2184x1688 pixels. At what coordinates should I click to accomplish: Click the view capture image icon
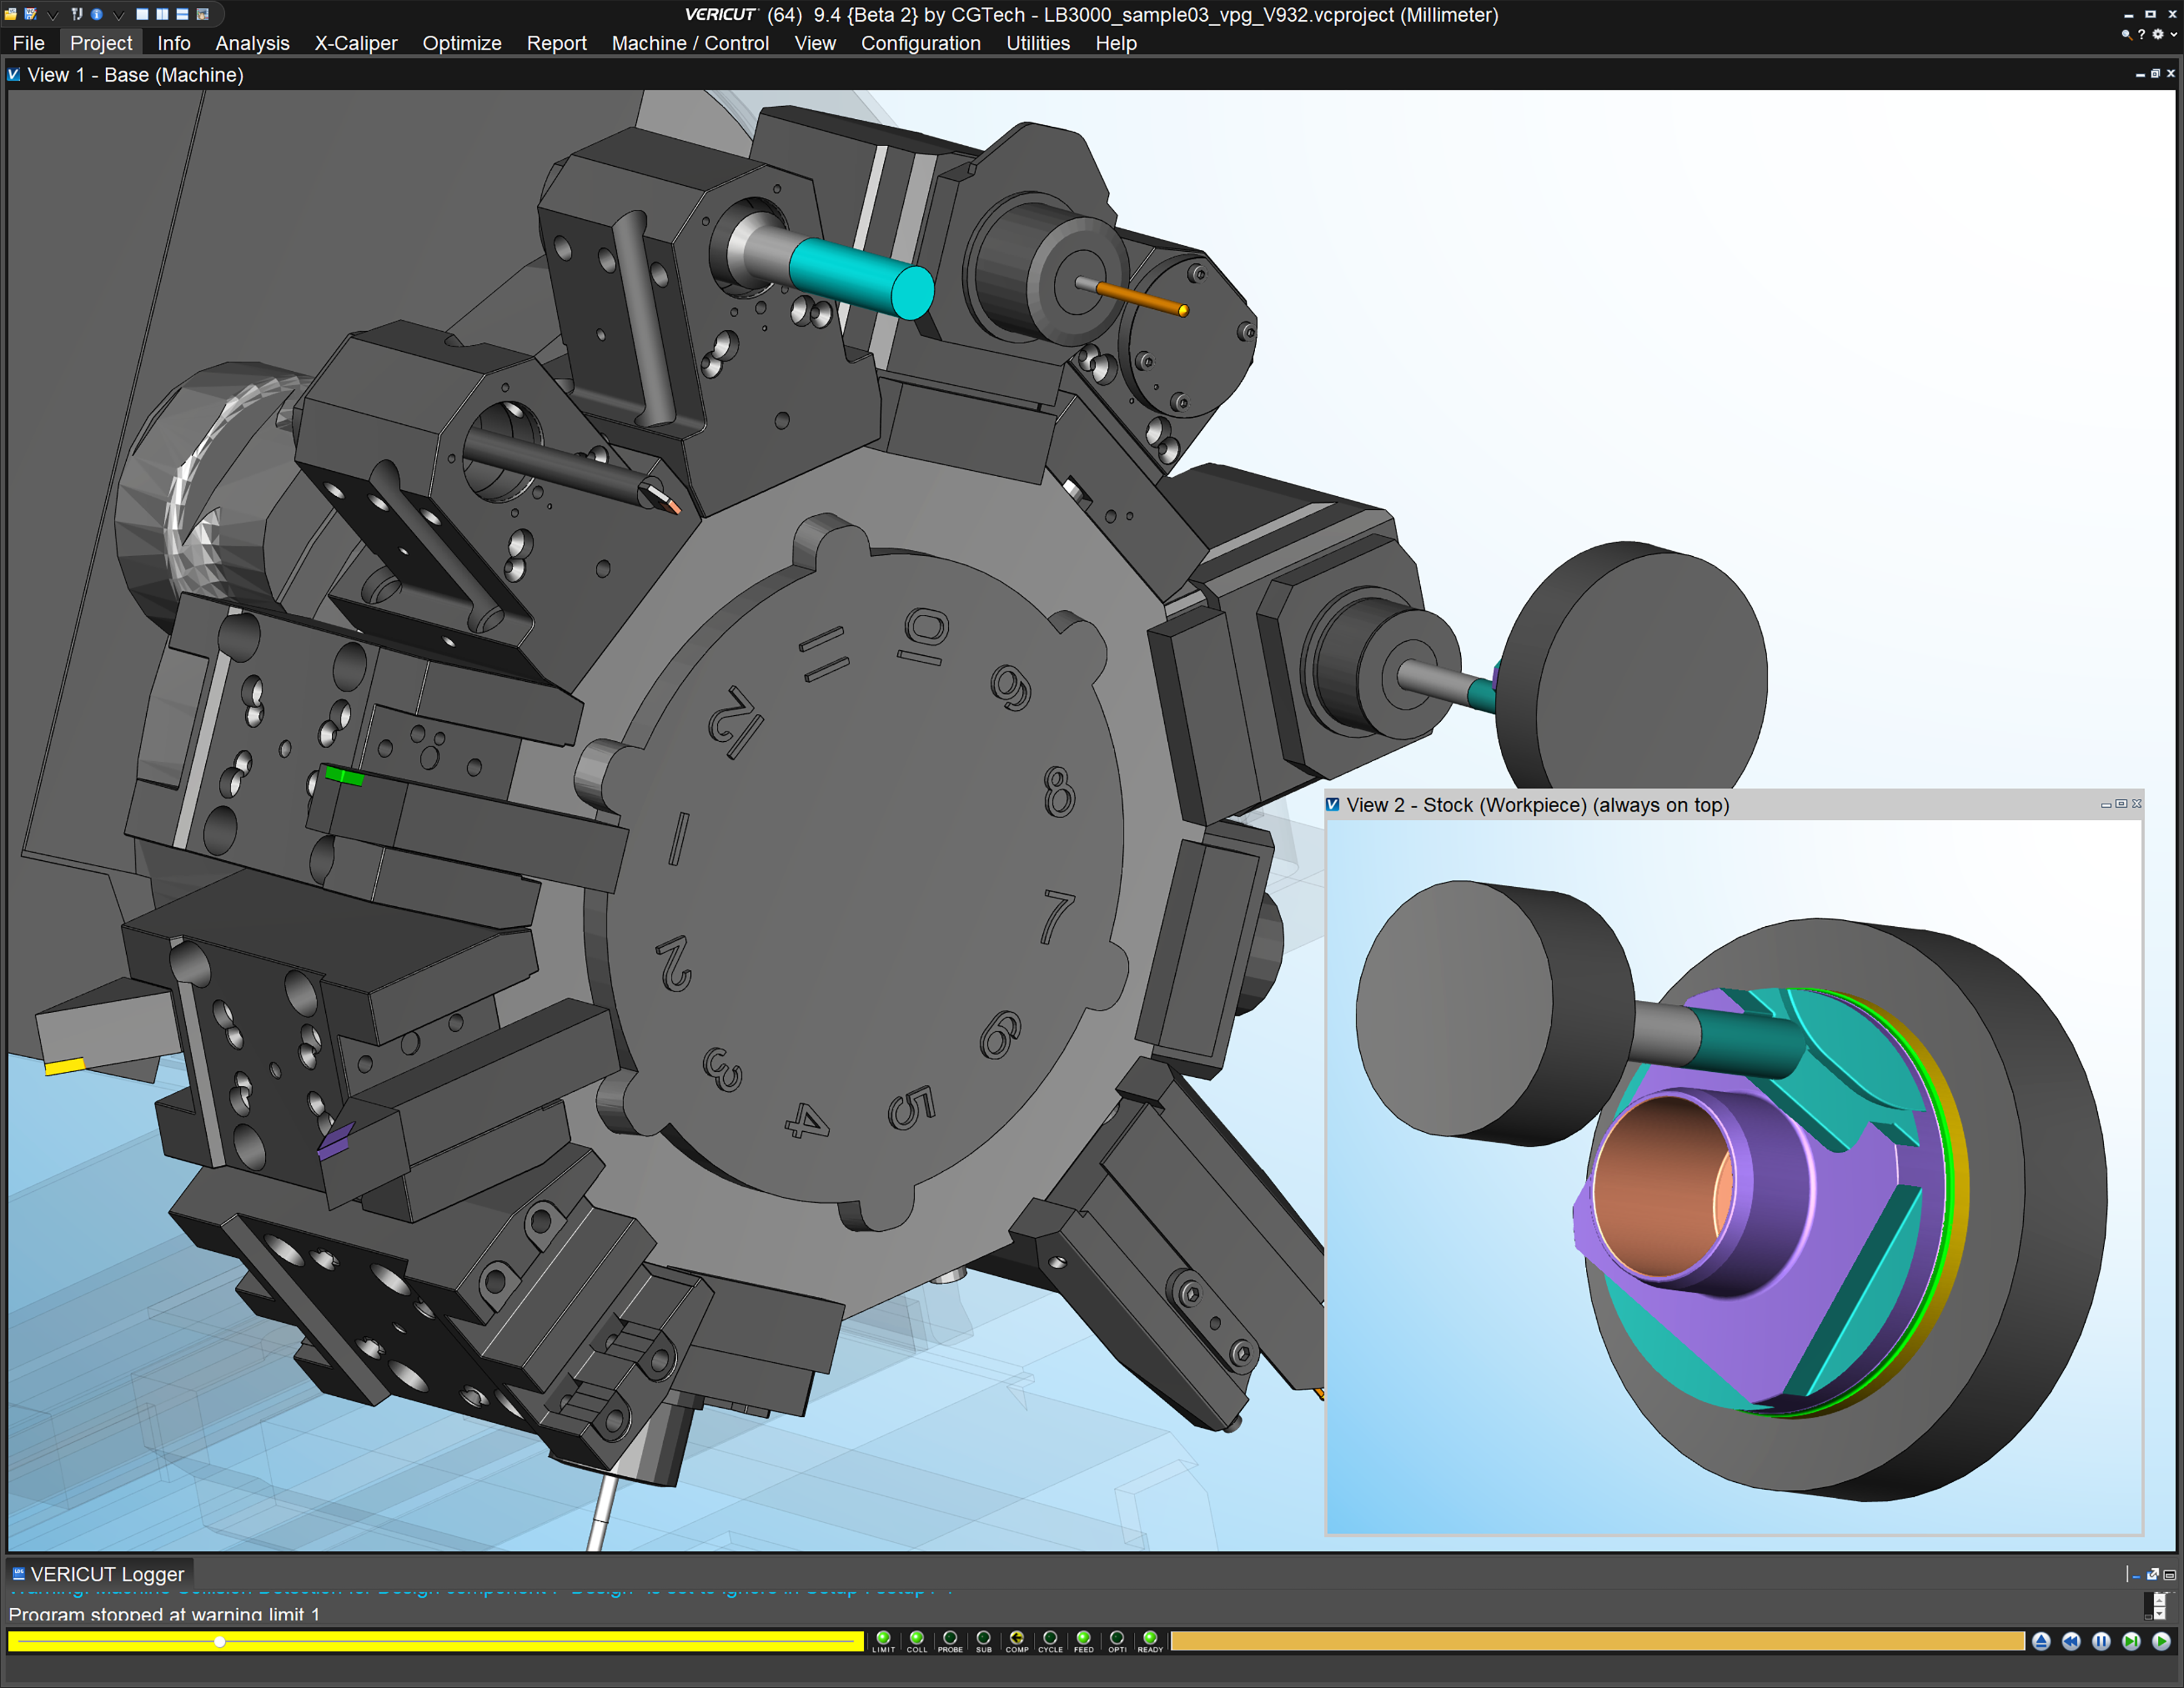coord(202,14)
